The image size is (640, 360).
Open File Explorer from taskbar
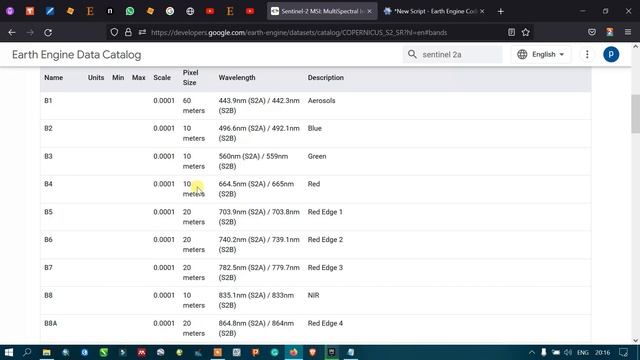tap(47, 352)
